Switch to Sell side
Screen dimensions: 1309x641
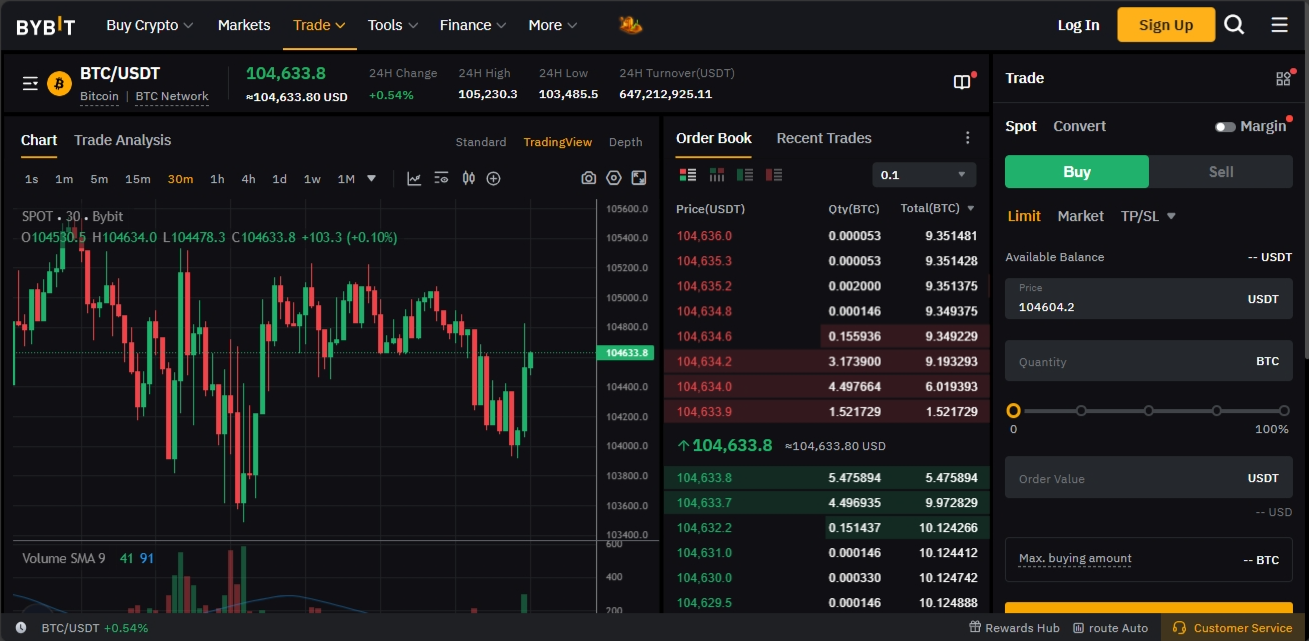(1221, 172)
